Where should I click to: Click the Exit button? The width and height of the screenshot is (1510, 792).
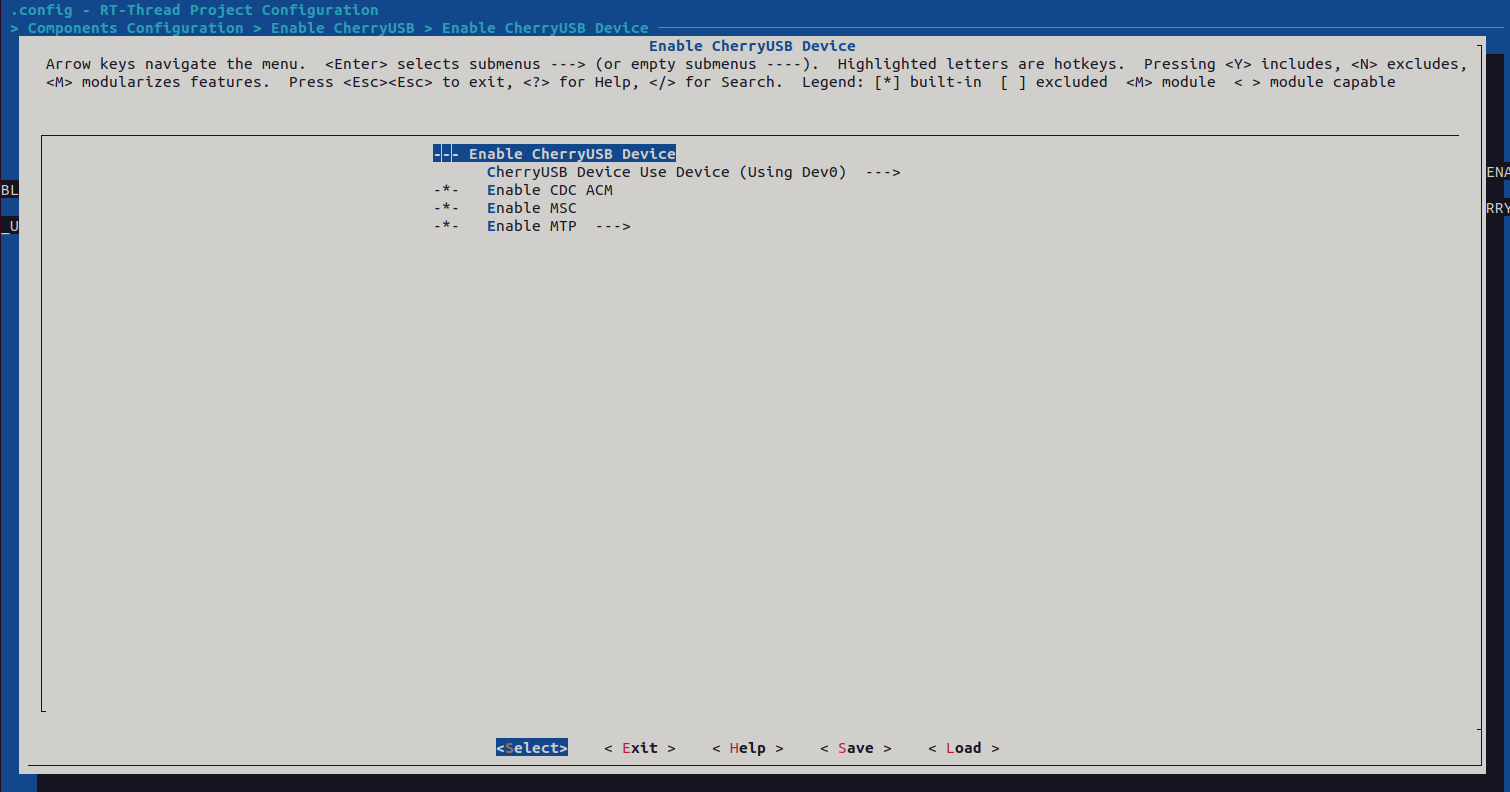coord(640,748)
